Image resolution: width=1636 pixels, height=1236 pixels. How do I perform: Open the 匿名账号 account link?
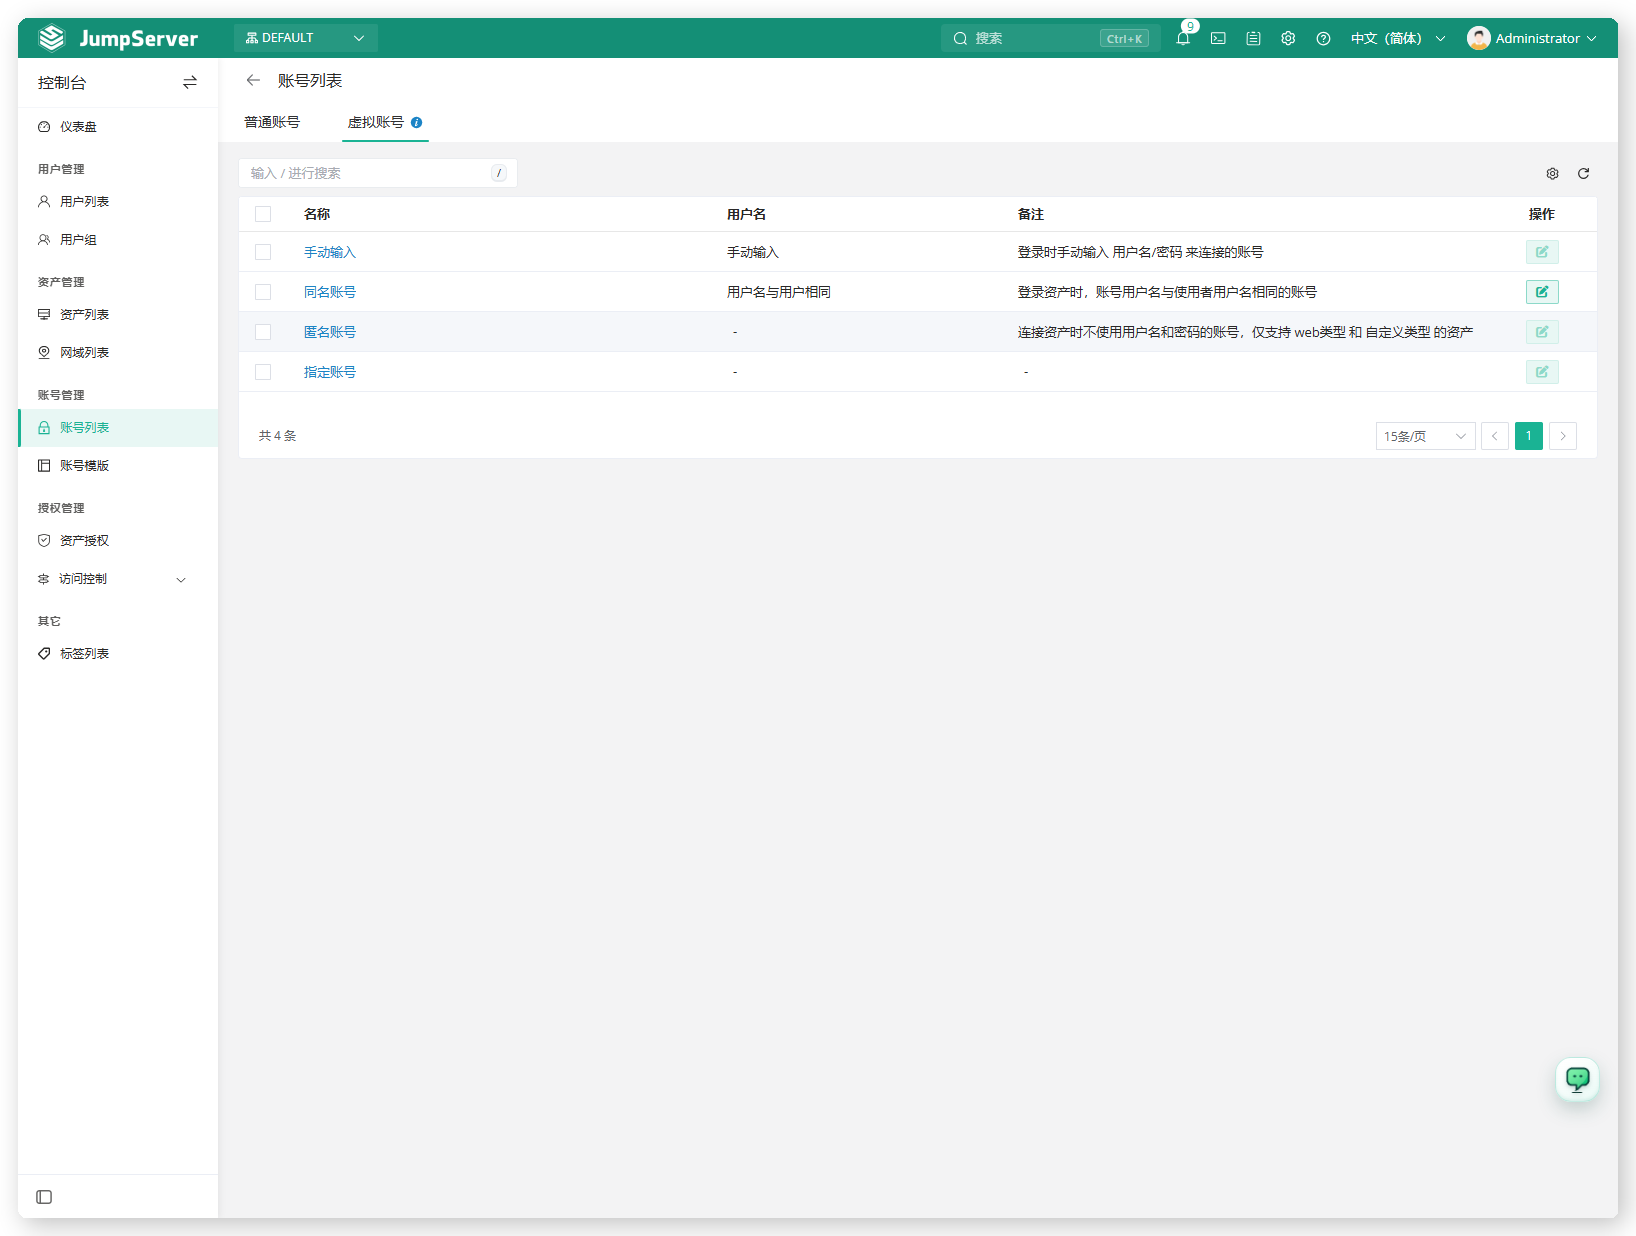pos(330,332)
